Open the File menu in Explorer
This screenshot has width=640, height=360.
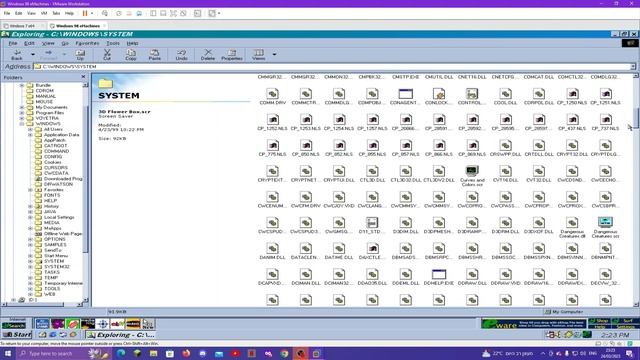click(x=13, y=43)
